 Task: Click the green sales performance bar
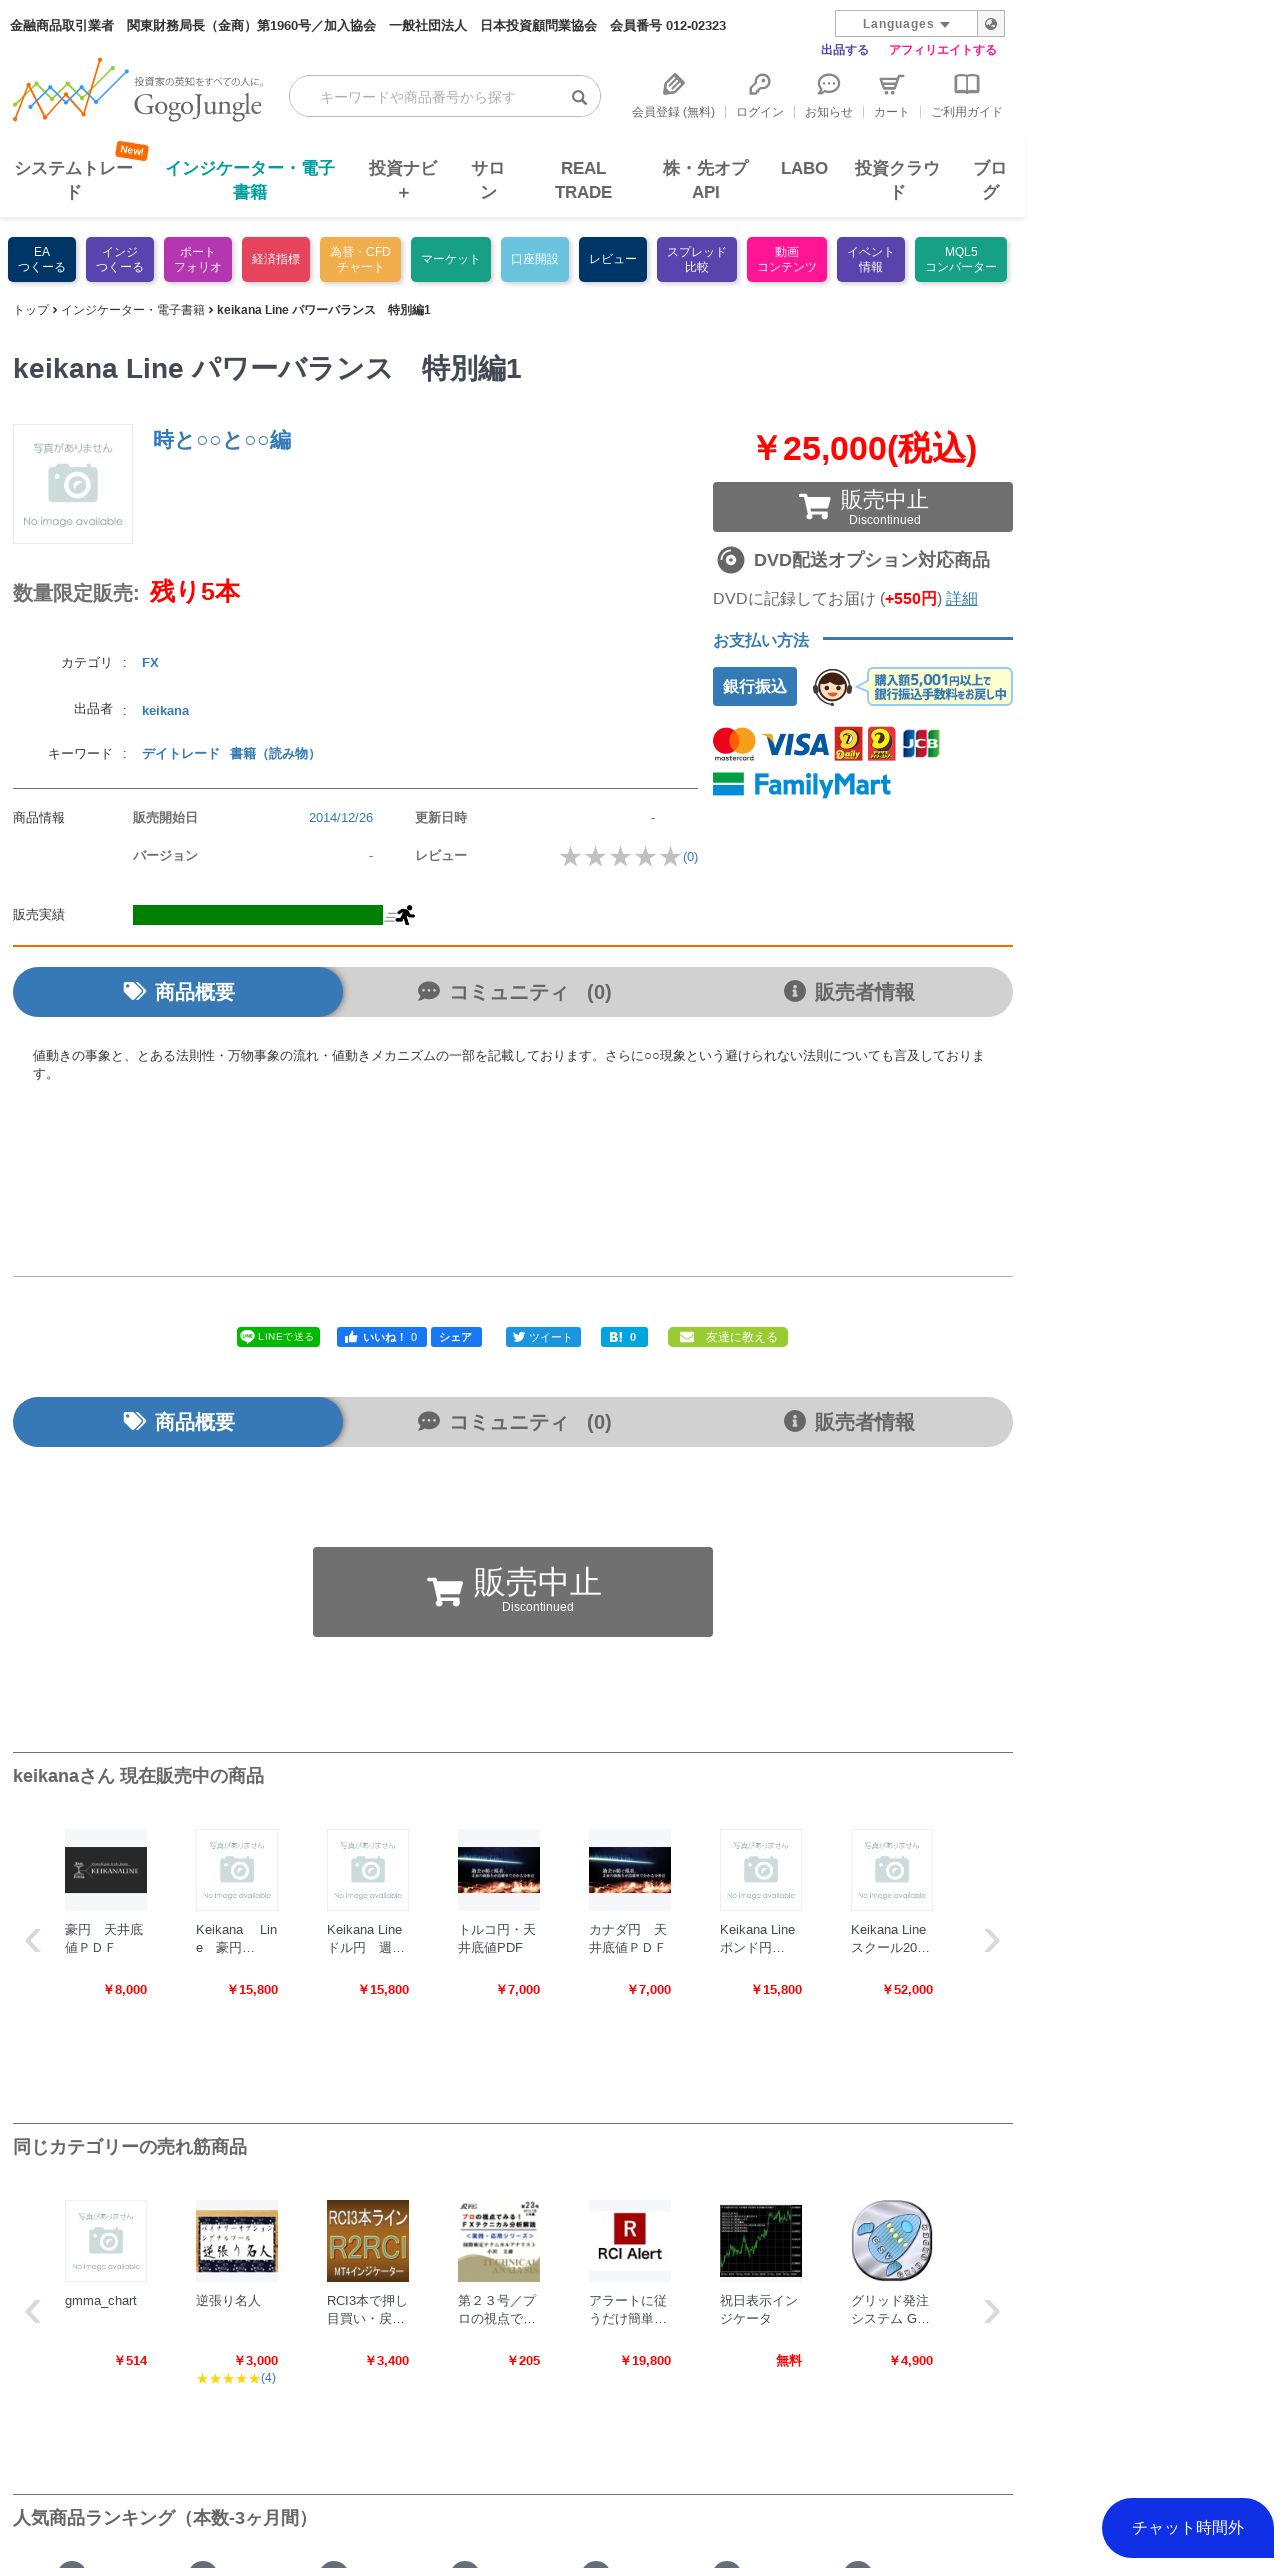coord(258,915)
